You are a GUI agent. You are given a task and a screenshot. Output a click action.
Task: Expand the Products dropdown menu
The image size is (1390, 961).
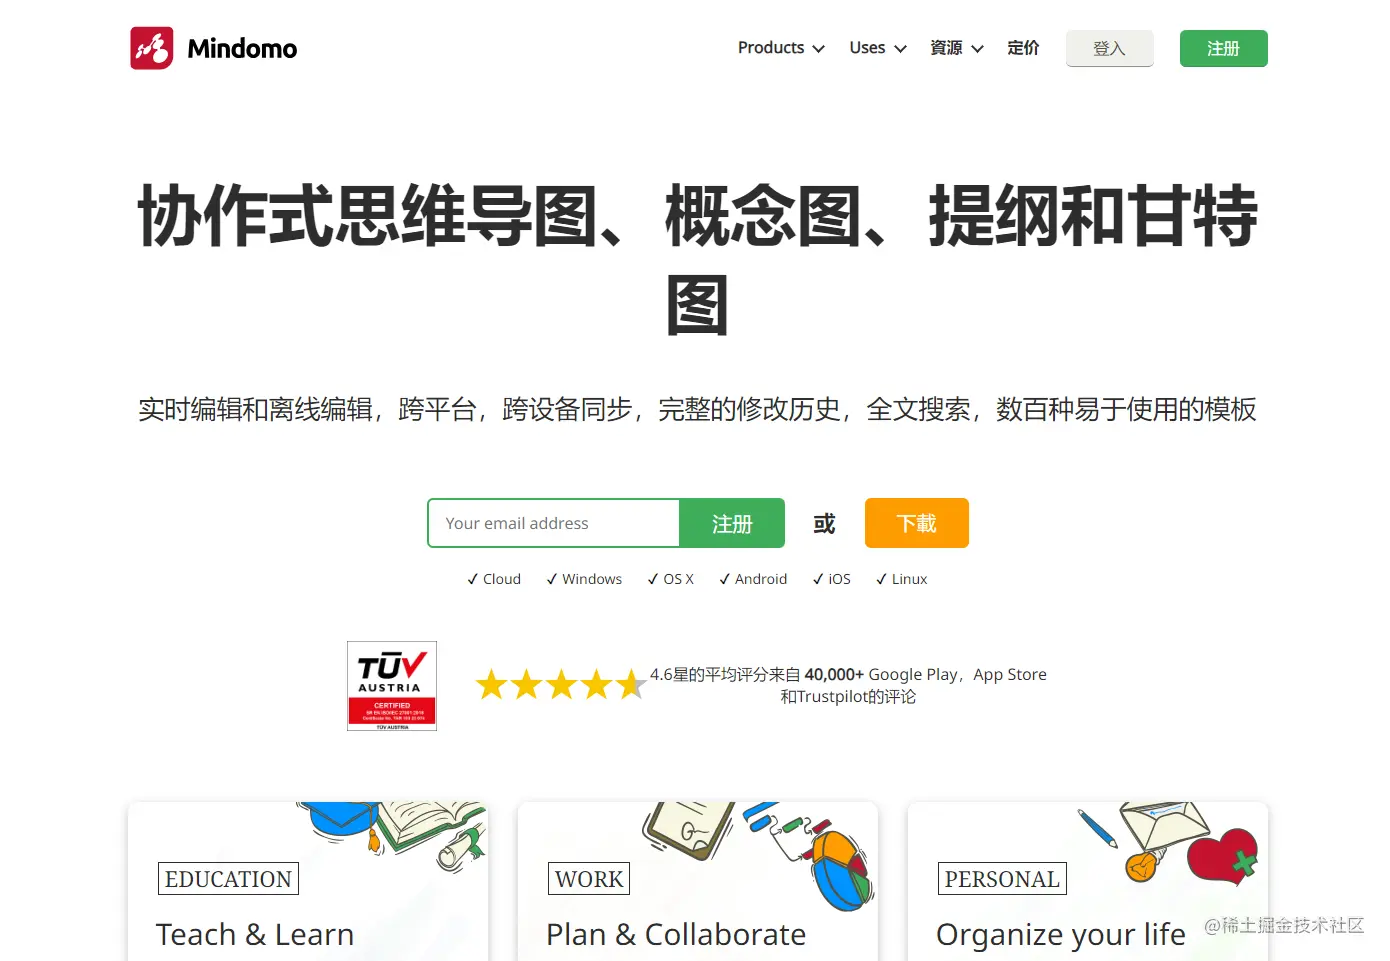[x=781, y=48]
